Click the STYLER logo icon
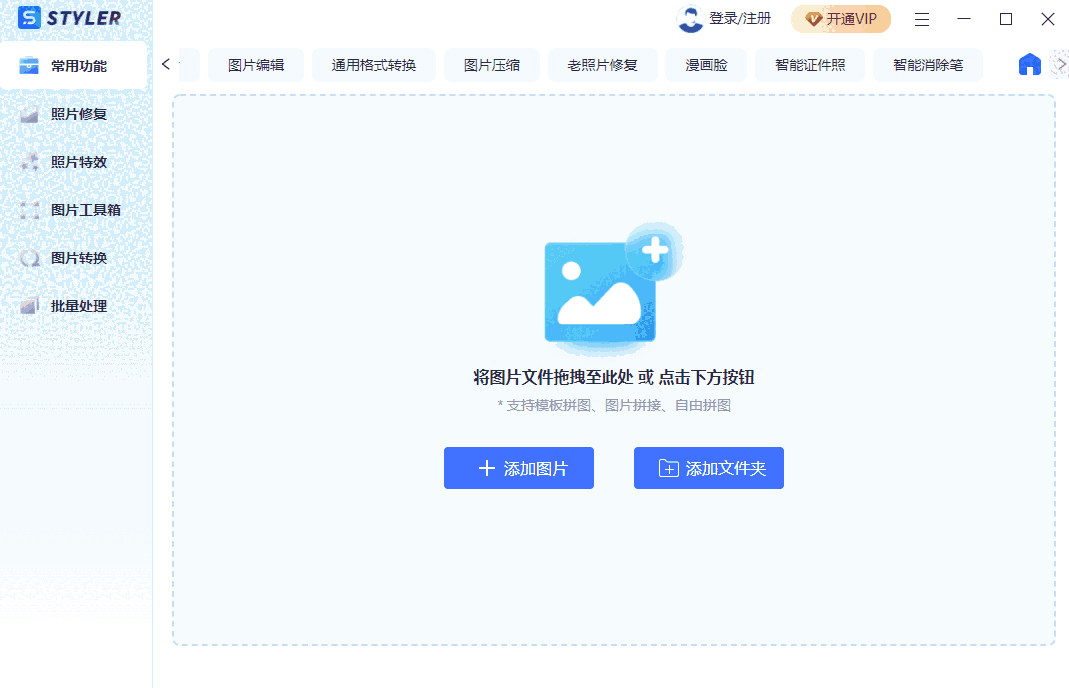Screen dimensions: 1069x688 point(29,18)
